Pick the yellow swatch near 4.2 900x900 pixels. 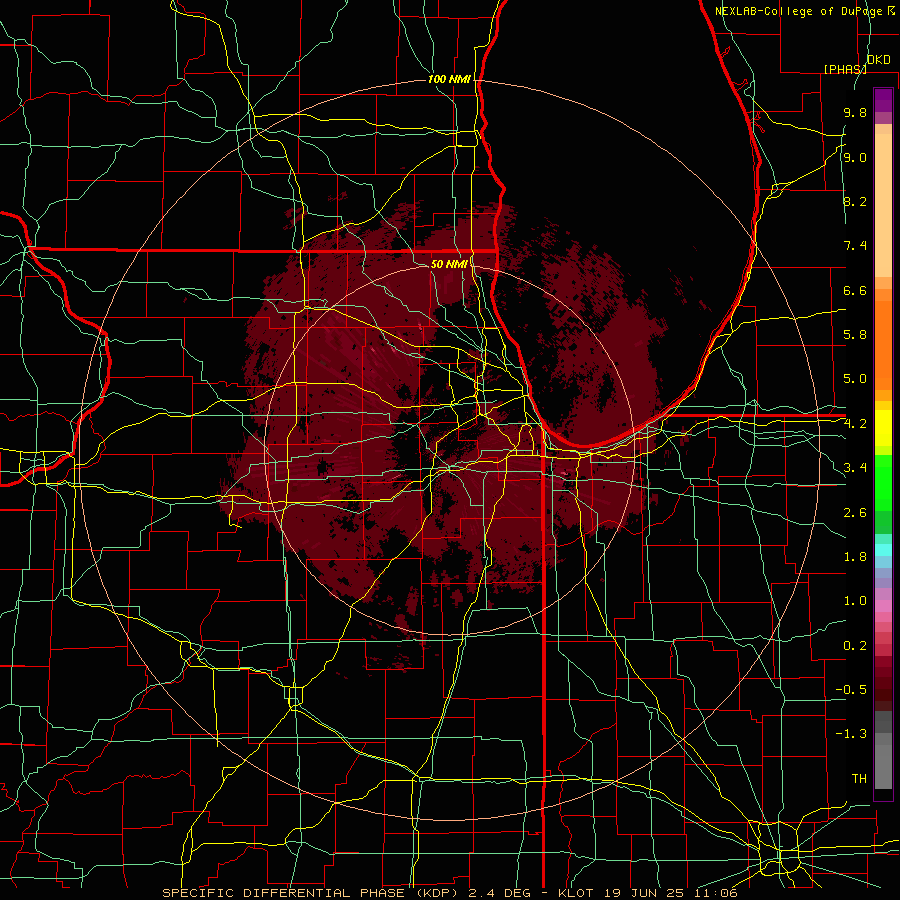883,428
